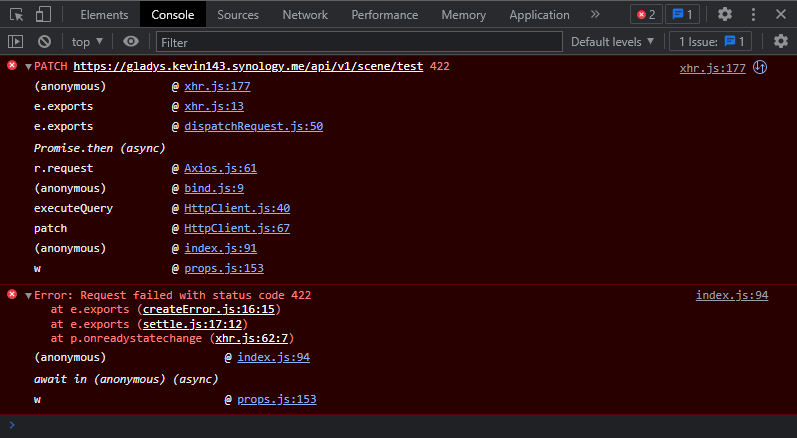Screen dimensions: 797x438
Task: Click the 1 Issue button
Action: click(x=709, y=41)
